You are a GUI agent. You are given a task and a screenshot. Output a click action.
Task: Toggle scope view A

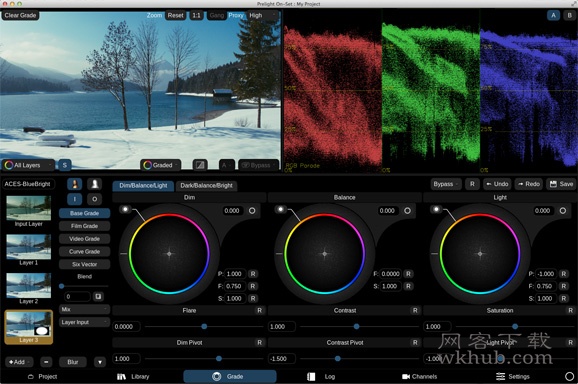point(553,15)
